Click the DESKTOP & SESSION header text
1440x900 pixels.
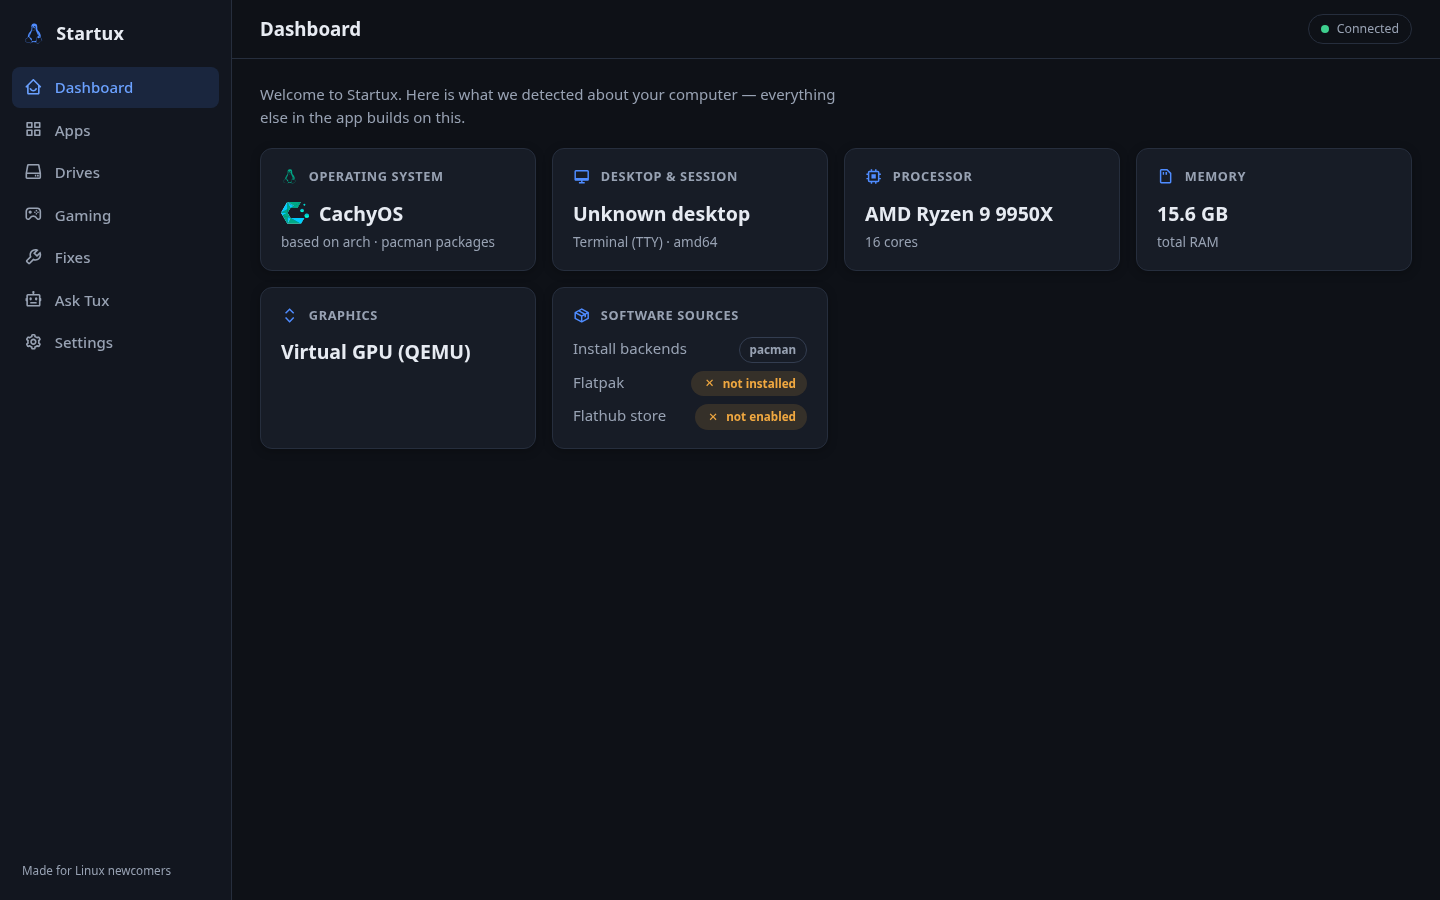point(669,176)
